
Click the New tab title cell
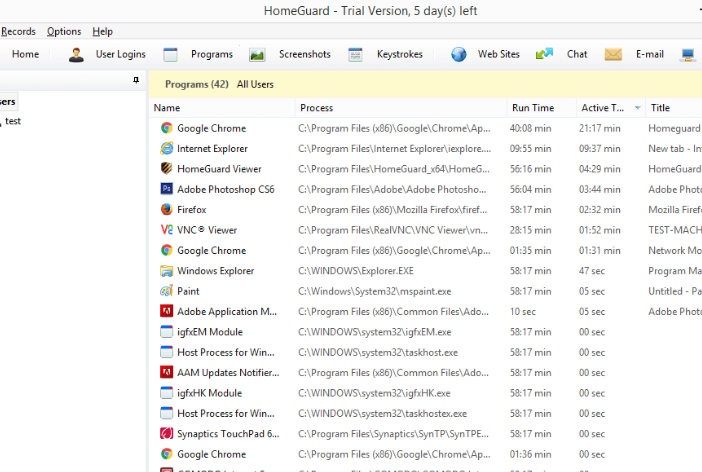tap(675, 149)
